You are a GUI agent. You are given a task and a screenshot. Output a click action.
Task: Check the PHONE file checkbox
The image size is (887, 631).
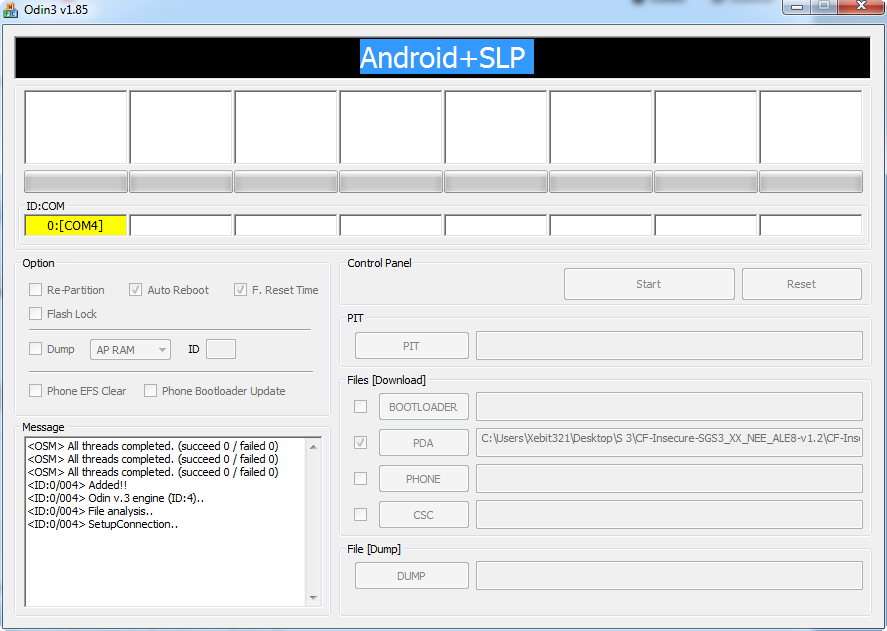tap(360, 479)
